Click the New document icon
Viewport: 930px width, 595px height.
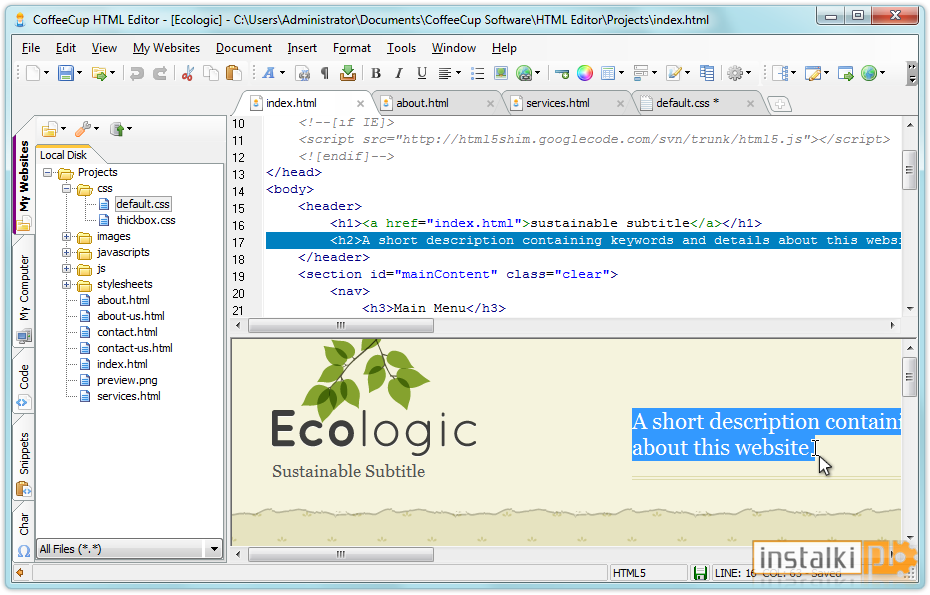[x=33, y=73]
